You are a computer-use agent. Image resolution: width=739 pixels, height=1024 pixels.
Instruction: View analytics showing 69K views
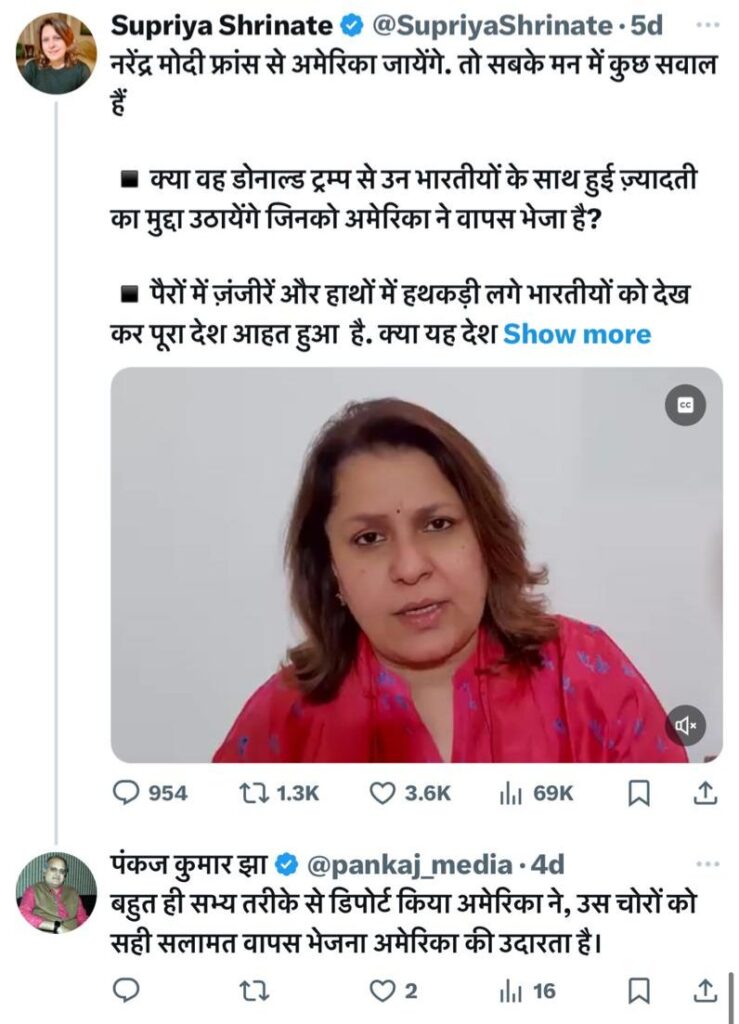pos(536,793)
